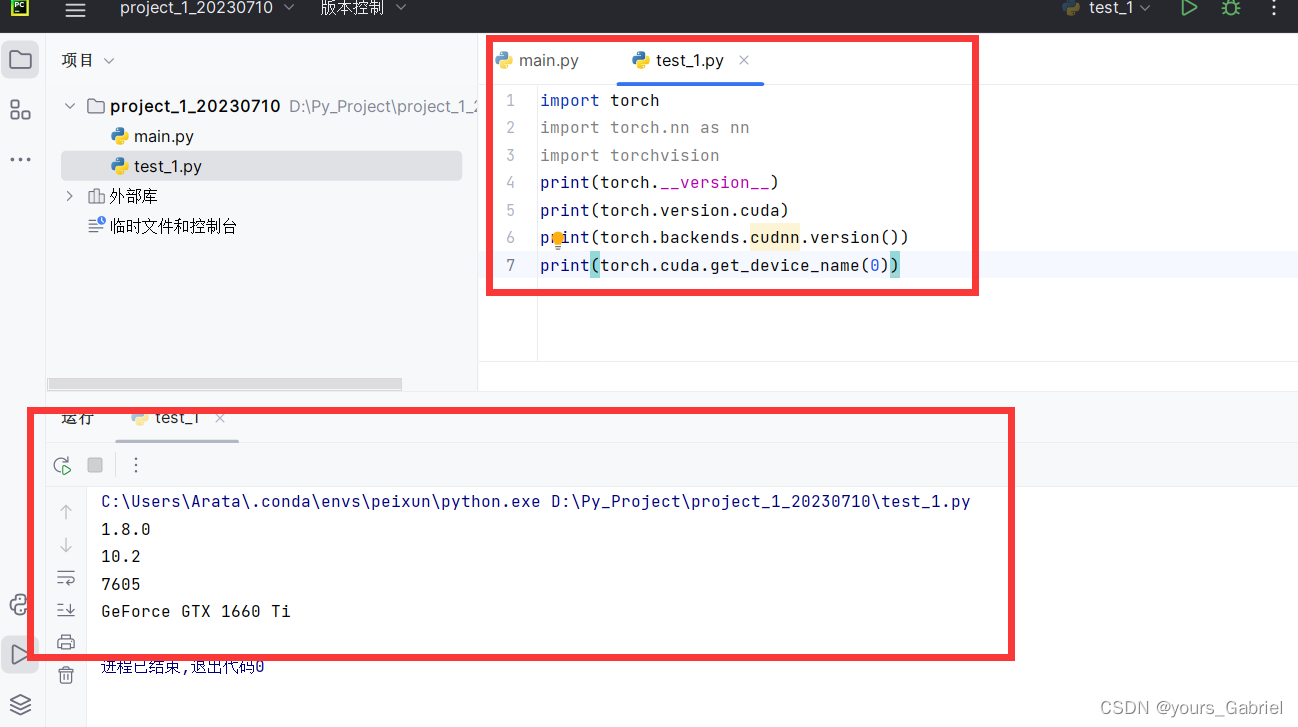1298x727 pixels.
Task: Expand the 外部库 node
Action: 70,196
